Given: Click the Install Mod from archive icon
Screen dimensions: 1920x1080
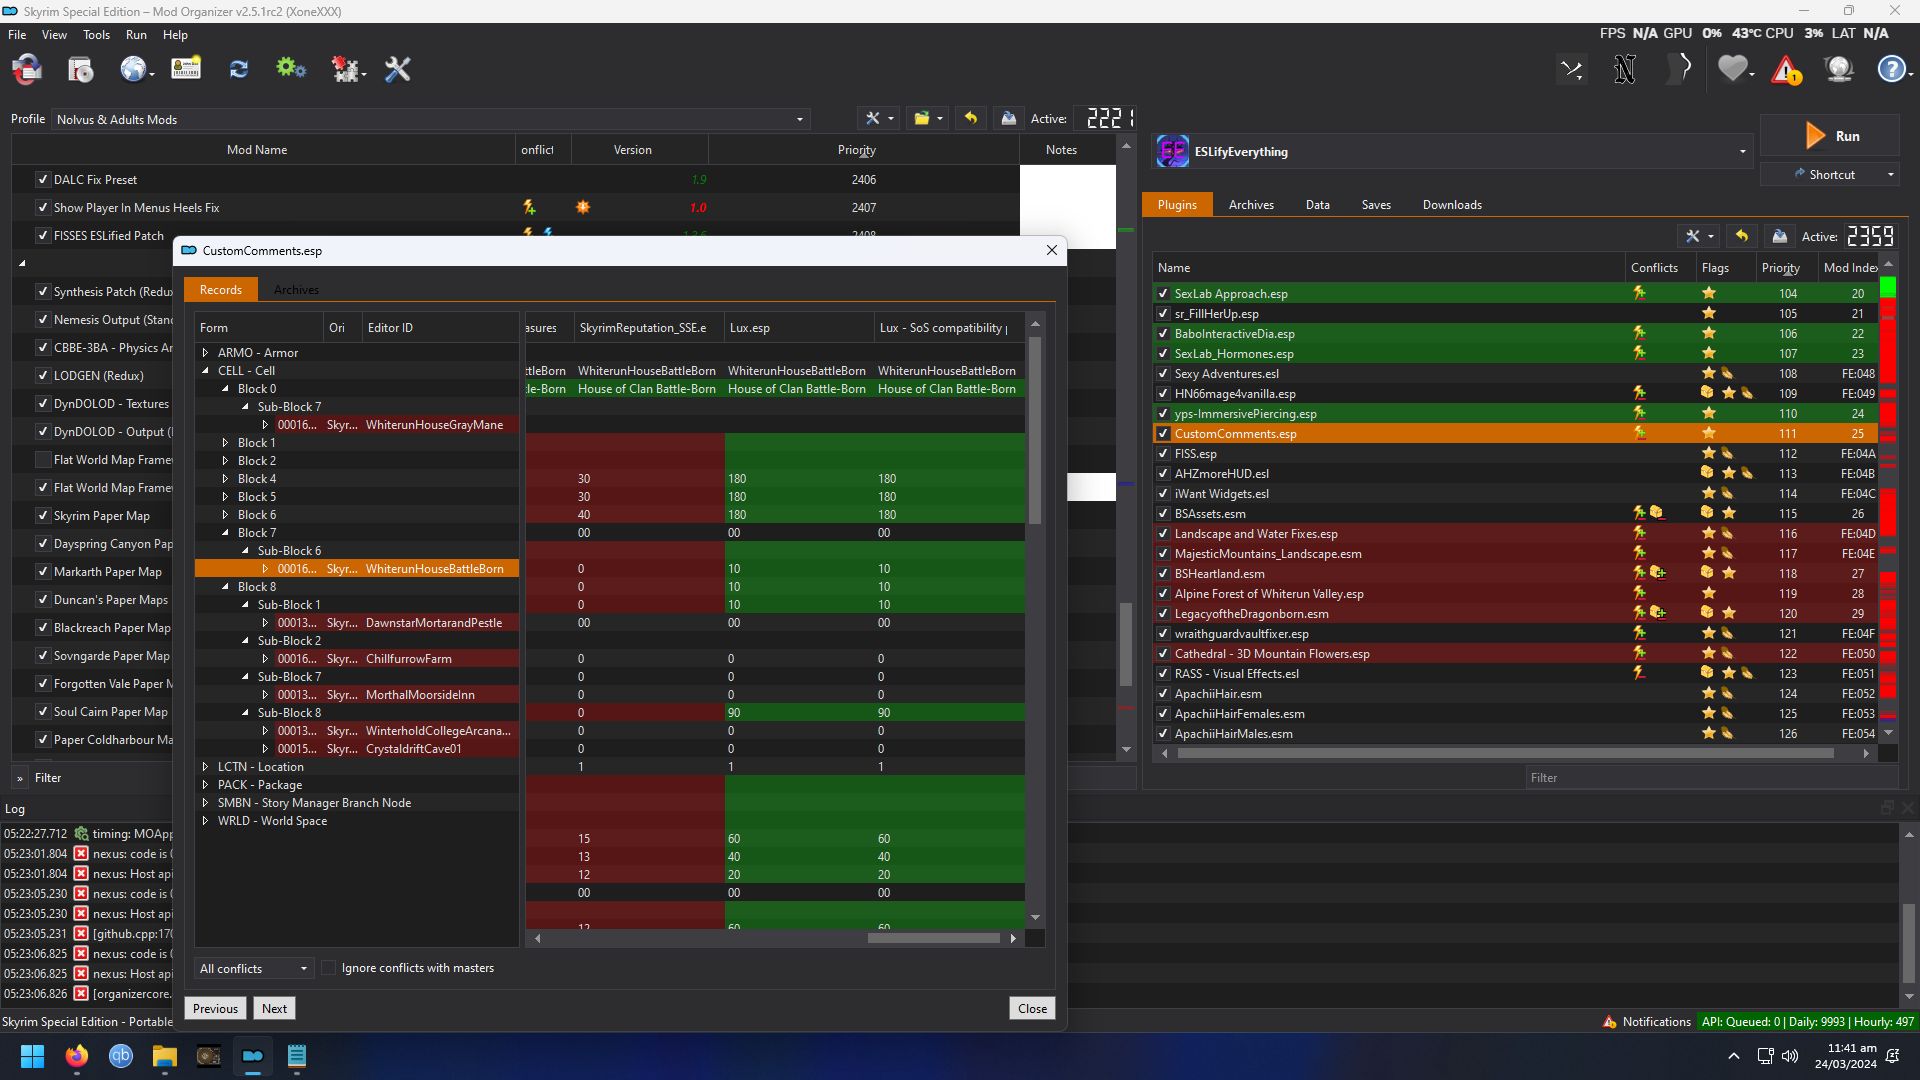Looking at the screenshot, I should coord(27,69).
